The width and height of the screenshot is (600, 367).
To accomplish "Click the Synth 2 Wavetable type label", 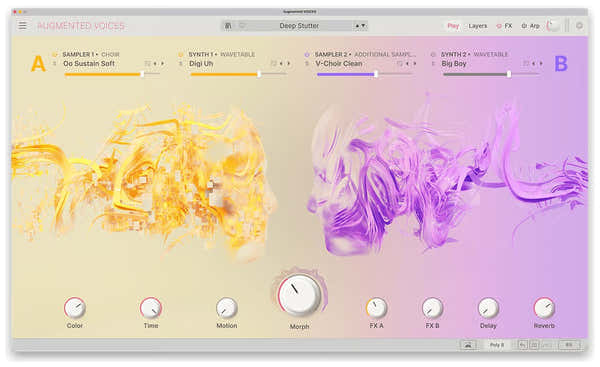I will 491,55.
